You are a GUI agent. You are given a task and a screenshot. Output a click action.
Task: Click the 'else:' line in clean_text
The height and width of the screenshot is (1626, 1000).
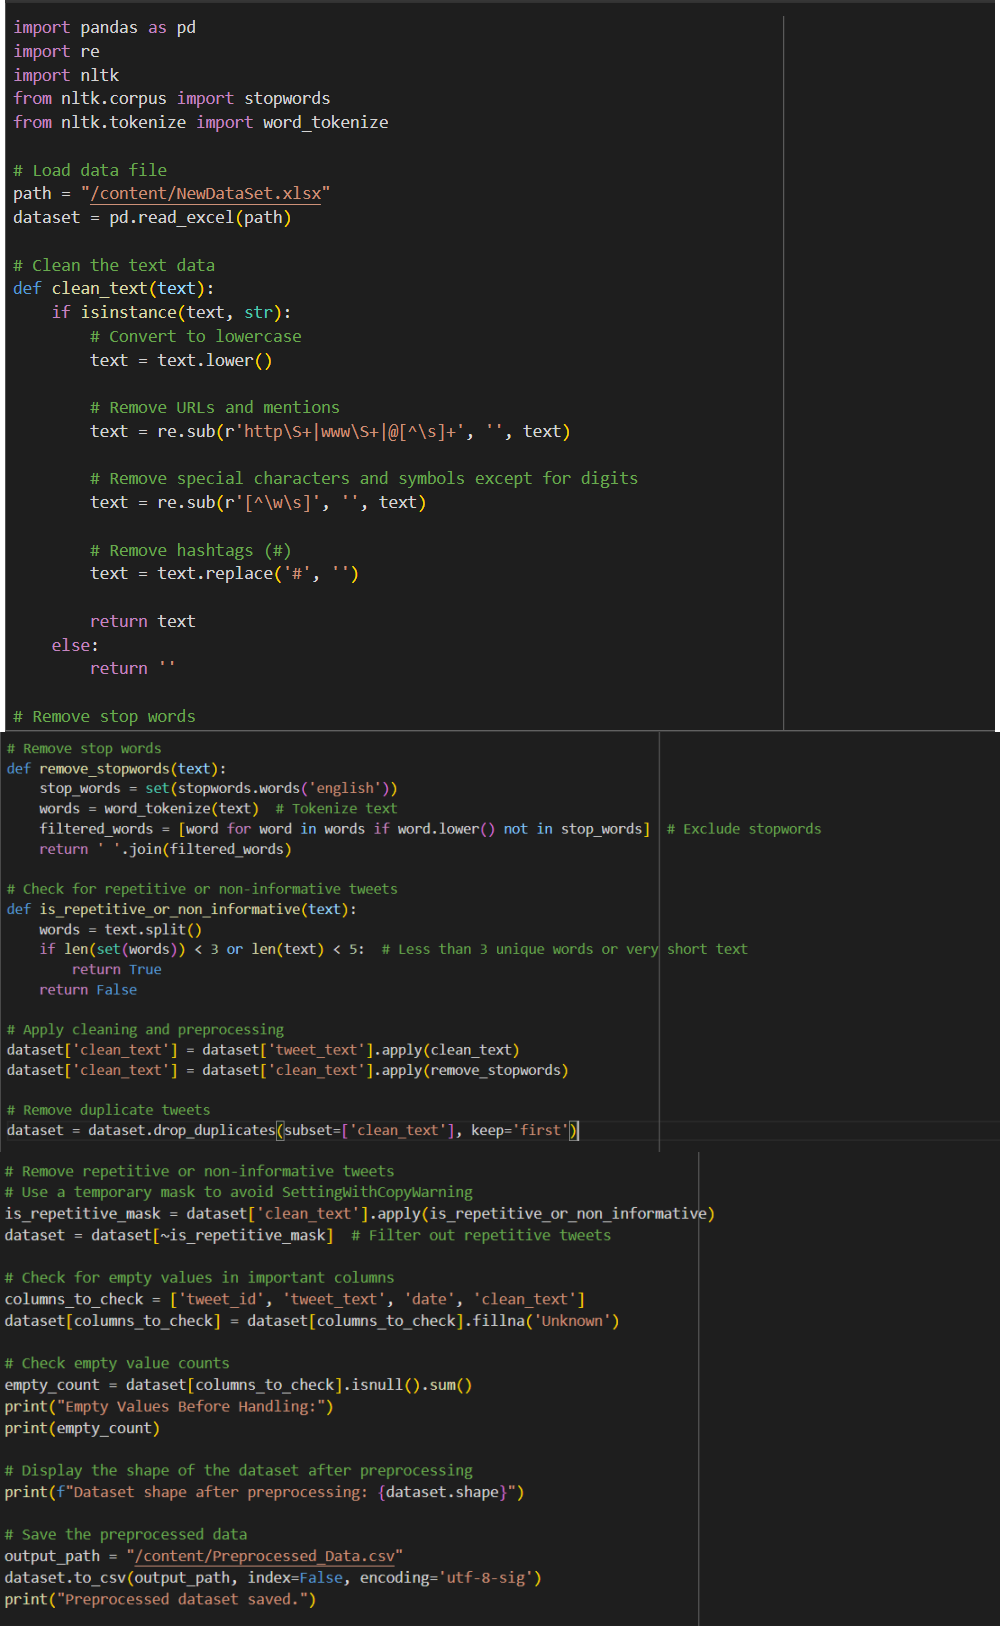coord(75,646)
